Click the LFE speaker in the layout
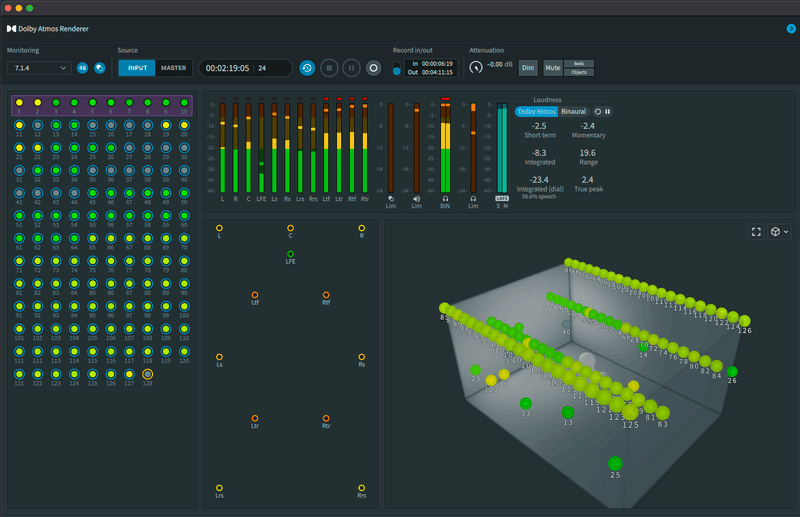 [x=290, y=254]
